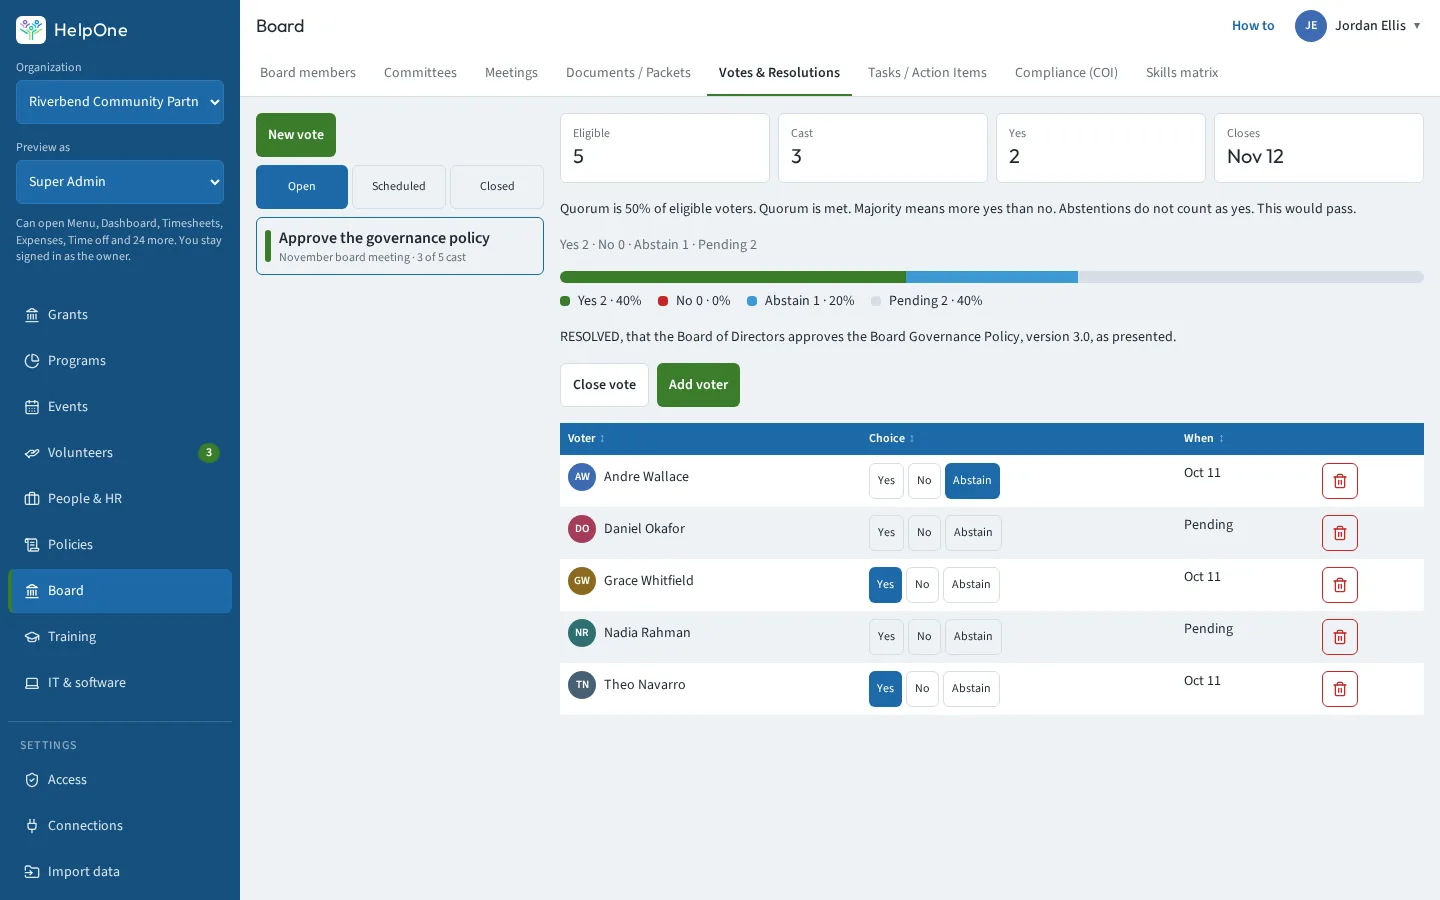This screenshot has height=900, width=1440.
Task: Delete Theo Navarro's entry using trash icon
Action: (x=1340, y=689)
